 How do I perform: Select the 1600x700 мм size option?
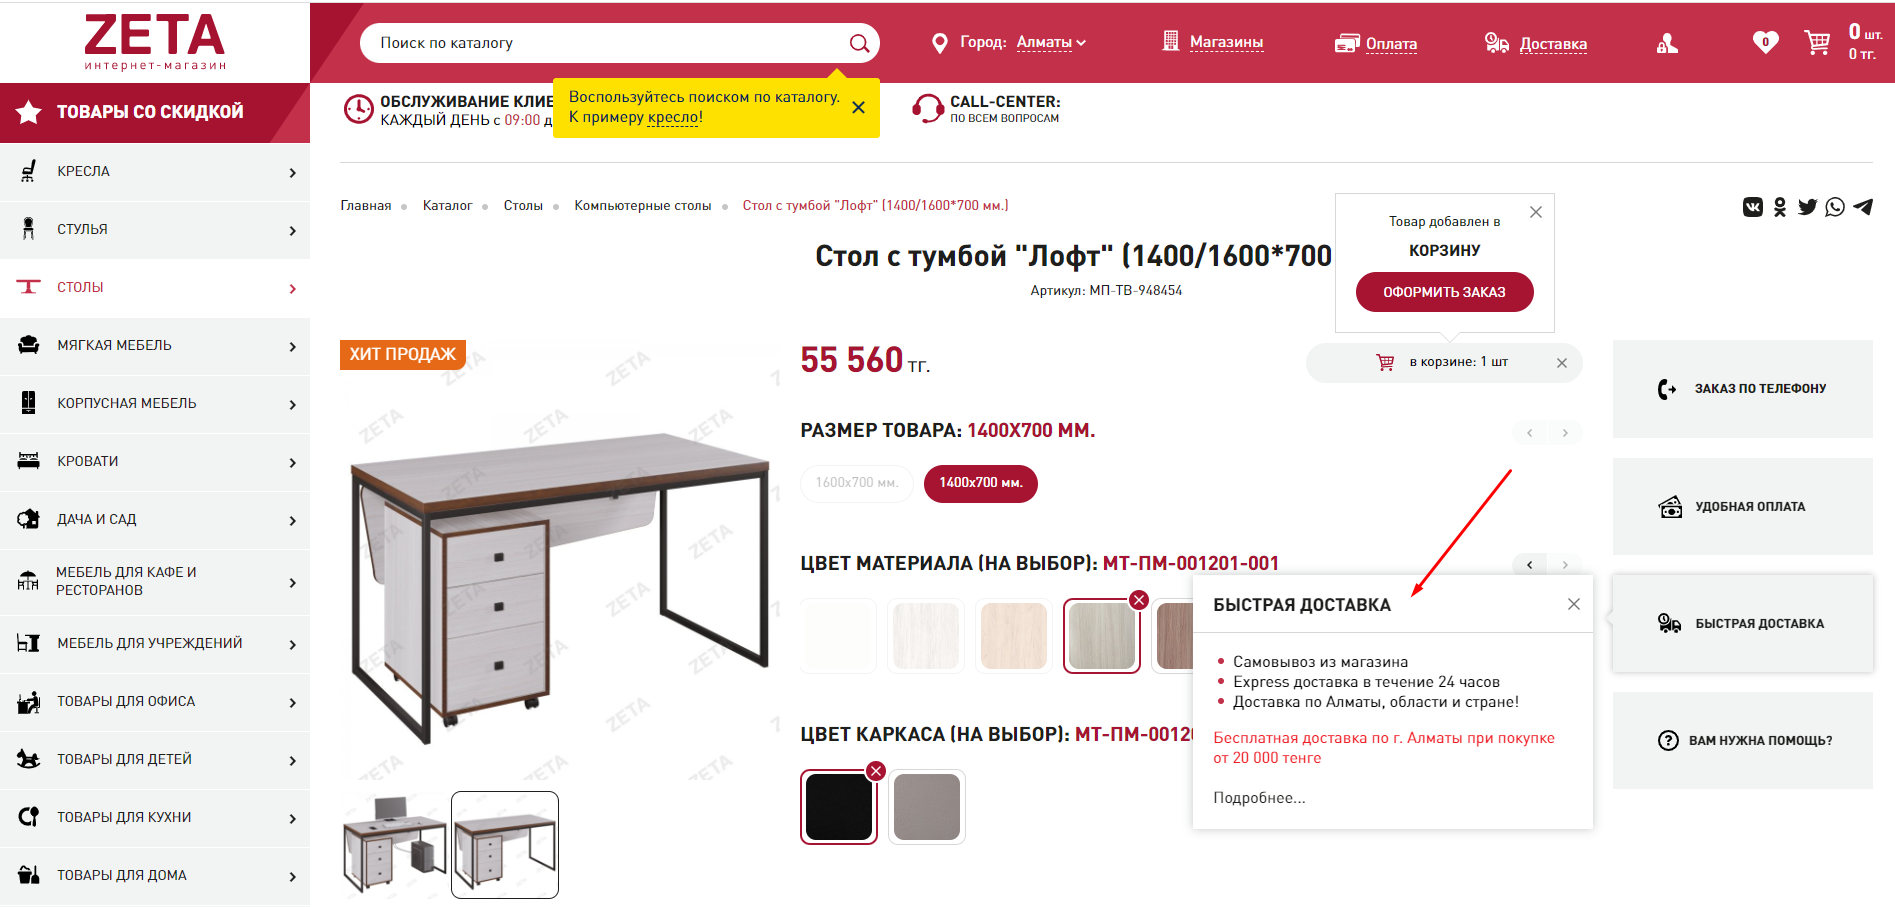[x=857, y=483]
